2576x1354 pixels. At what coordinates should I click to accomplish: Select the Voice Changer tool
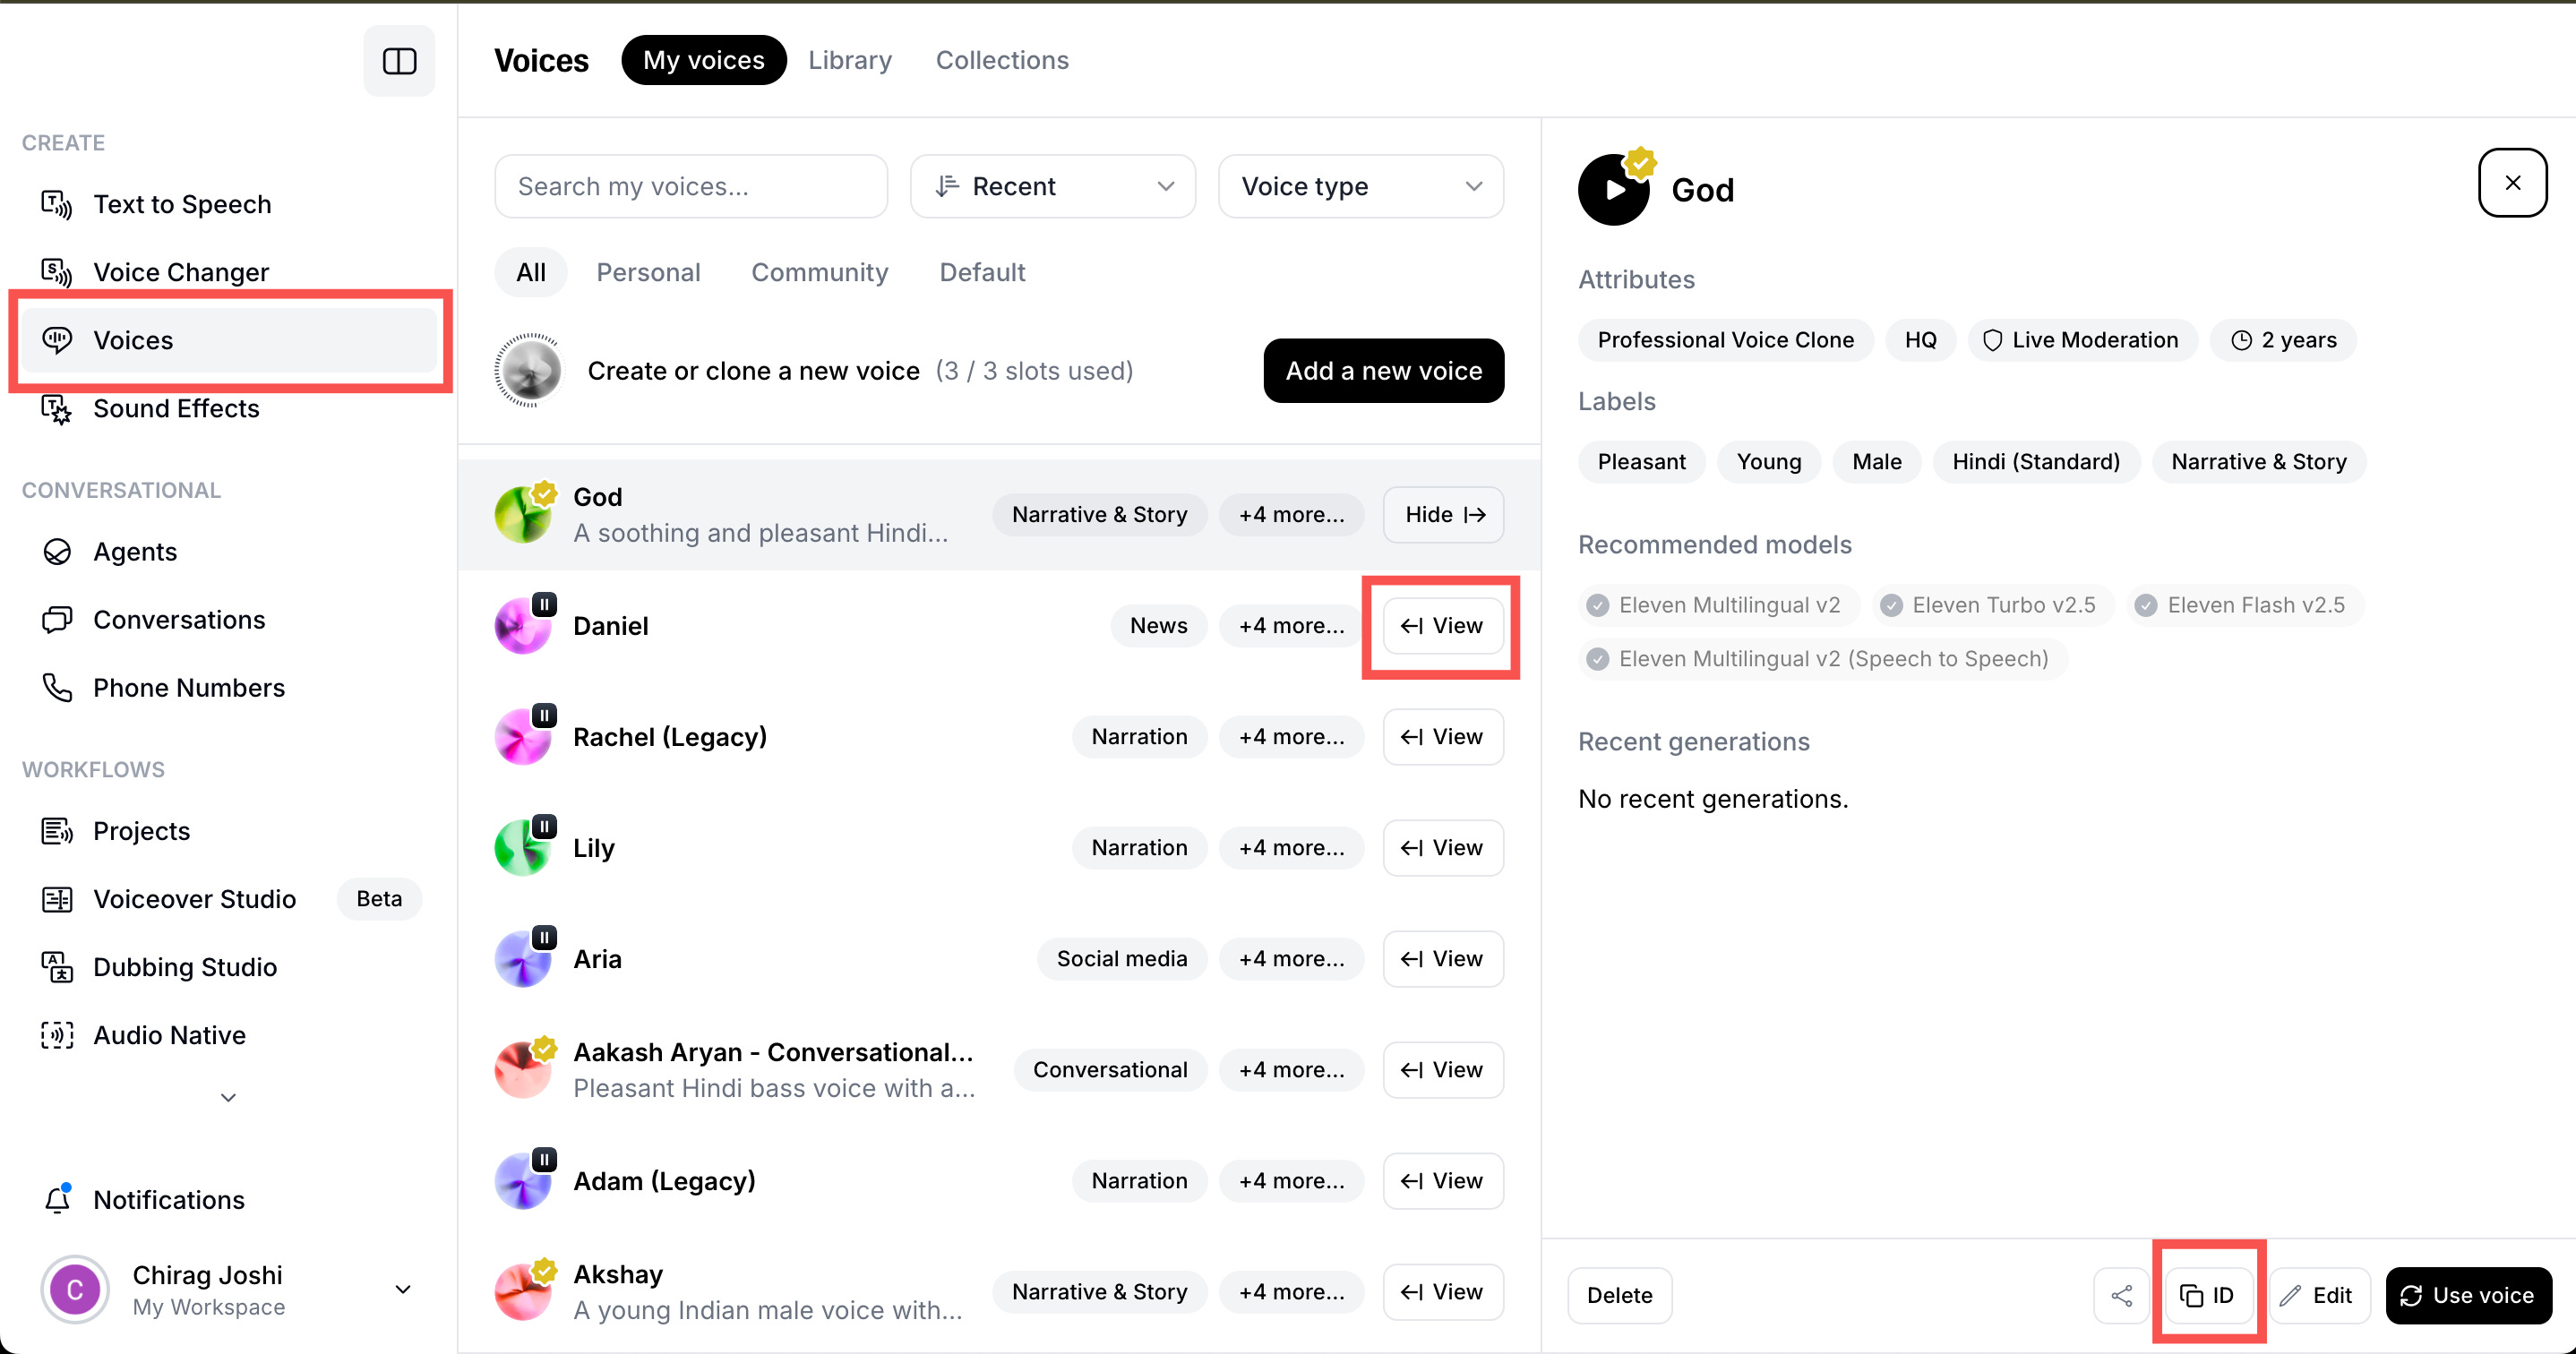click(x=181, y=271)
